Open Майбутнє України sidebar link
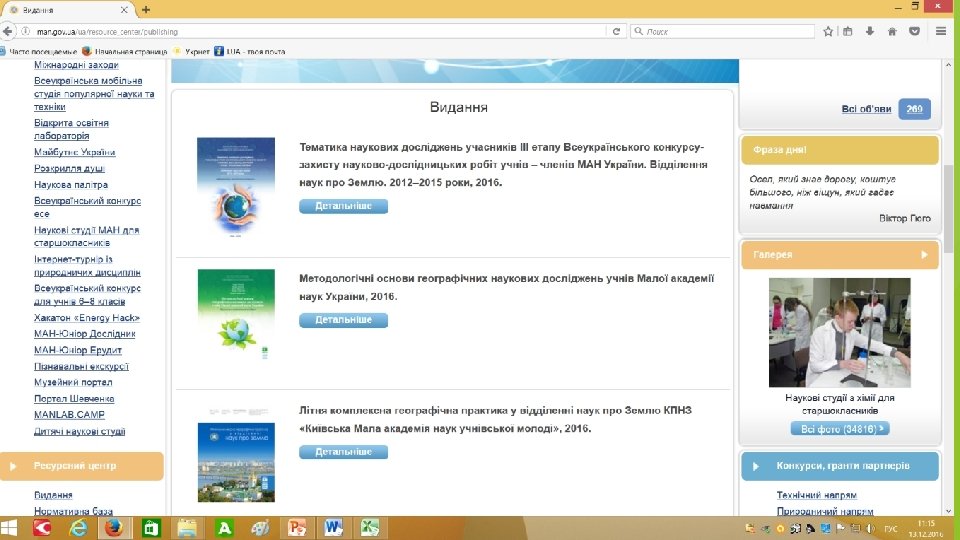The height and width of the screenshot is (540, 960). [x=74, y=152]
